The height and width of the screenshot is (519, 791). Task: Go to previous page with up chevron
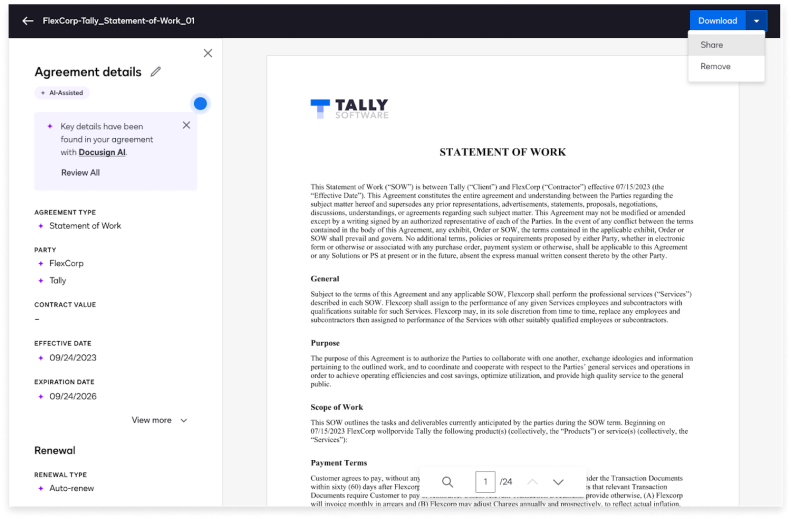point(532,482)
